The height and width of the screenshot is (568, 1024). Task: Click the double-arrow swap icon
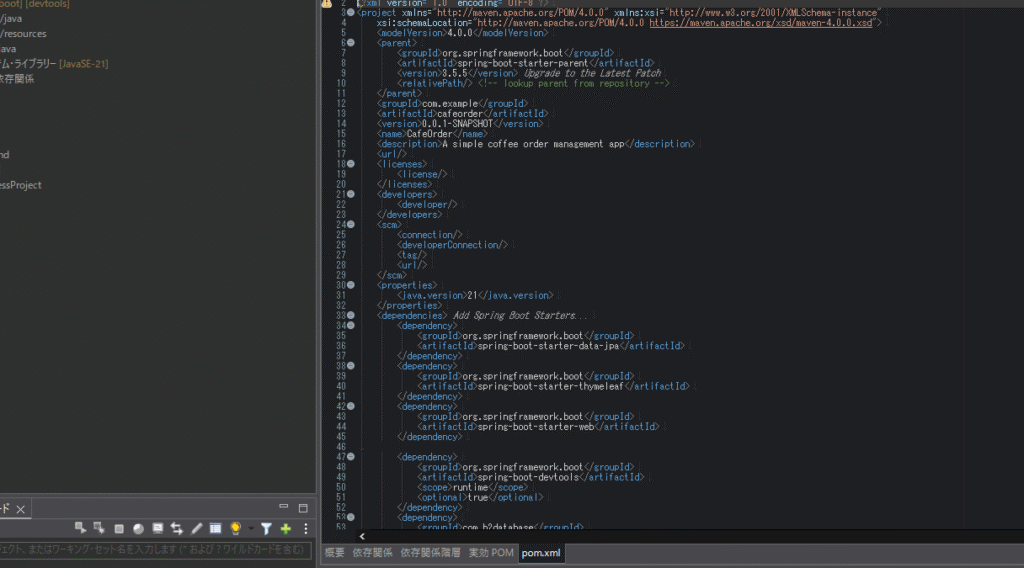177,528
